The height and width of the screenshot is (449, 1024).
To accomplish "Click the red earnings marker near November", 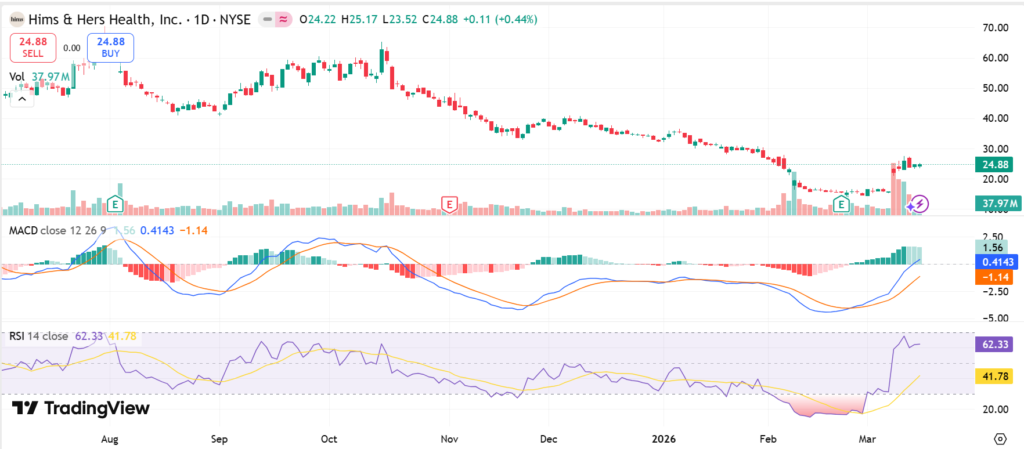I will click(450, 204).
